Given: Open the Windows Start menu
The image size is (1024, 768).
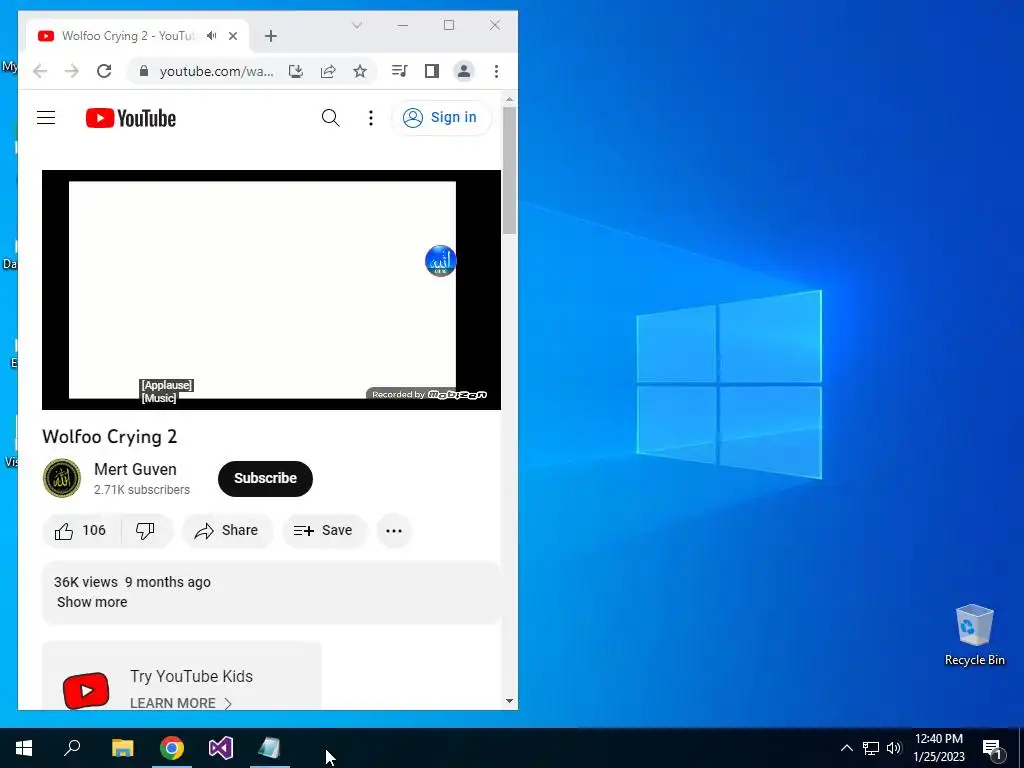Looking at the screenshot, I should [24, 748].
